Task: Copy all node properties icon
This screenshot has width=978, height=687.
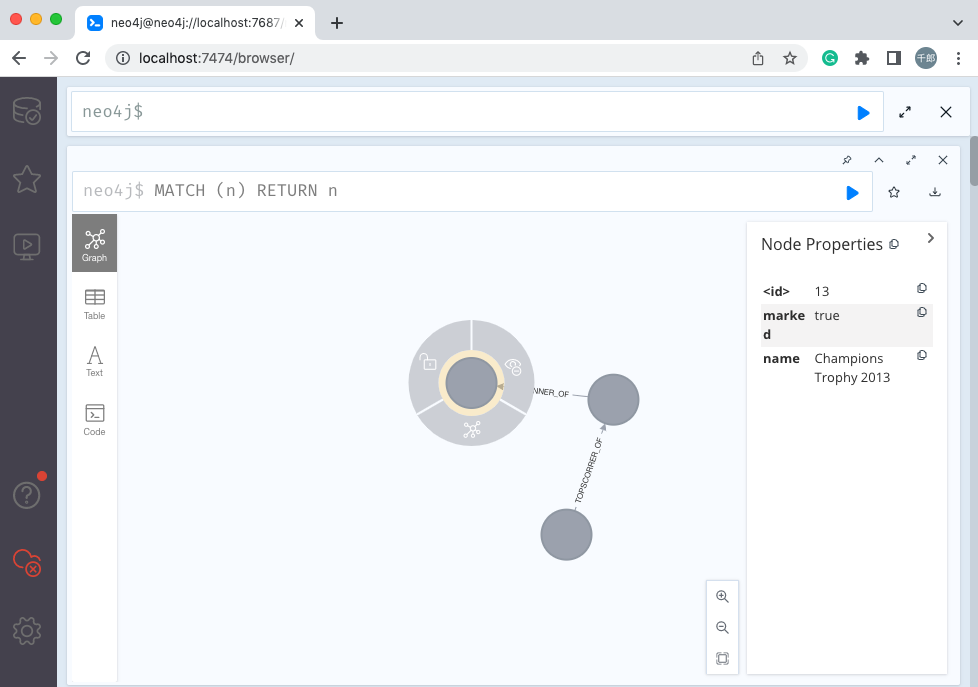Action: [894, 245]
